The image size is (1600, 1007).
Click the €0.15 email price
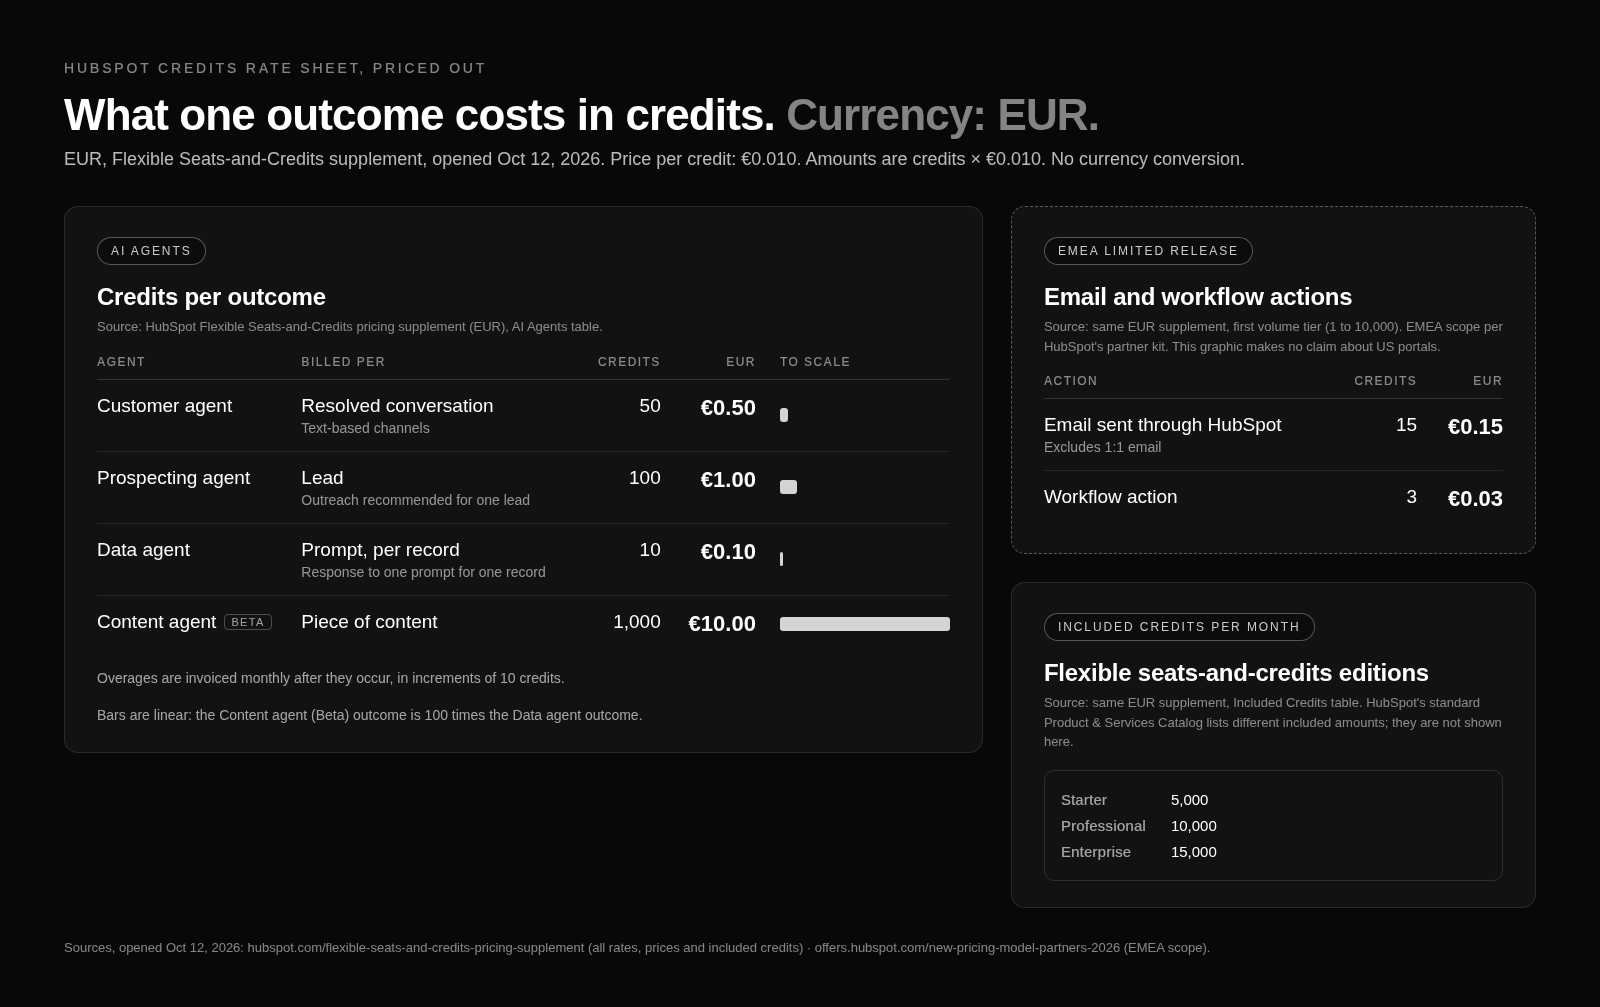(1475, 427)
